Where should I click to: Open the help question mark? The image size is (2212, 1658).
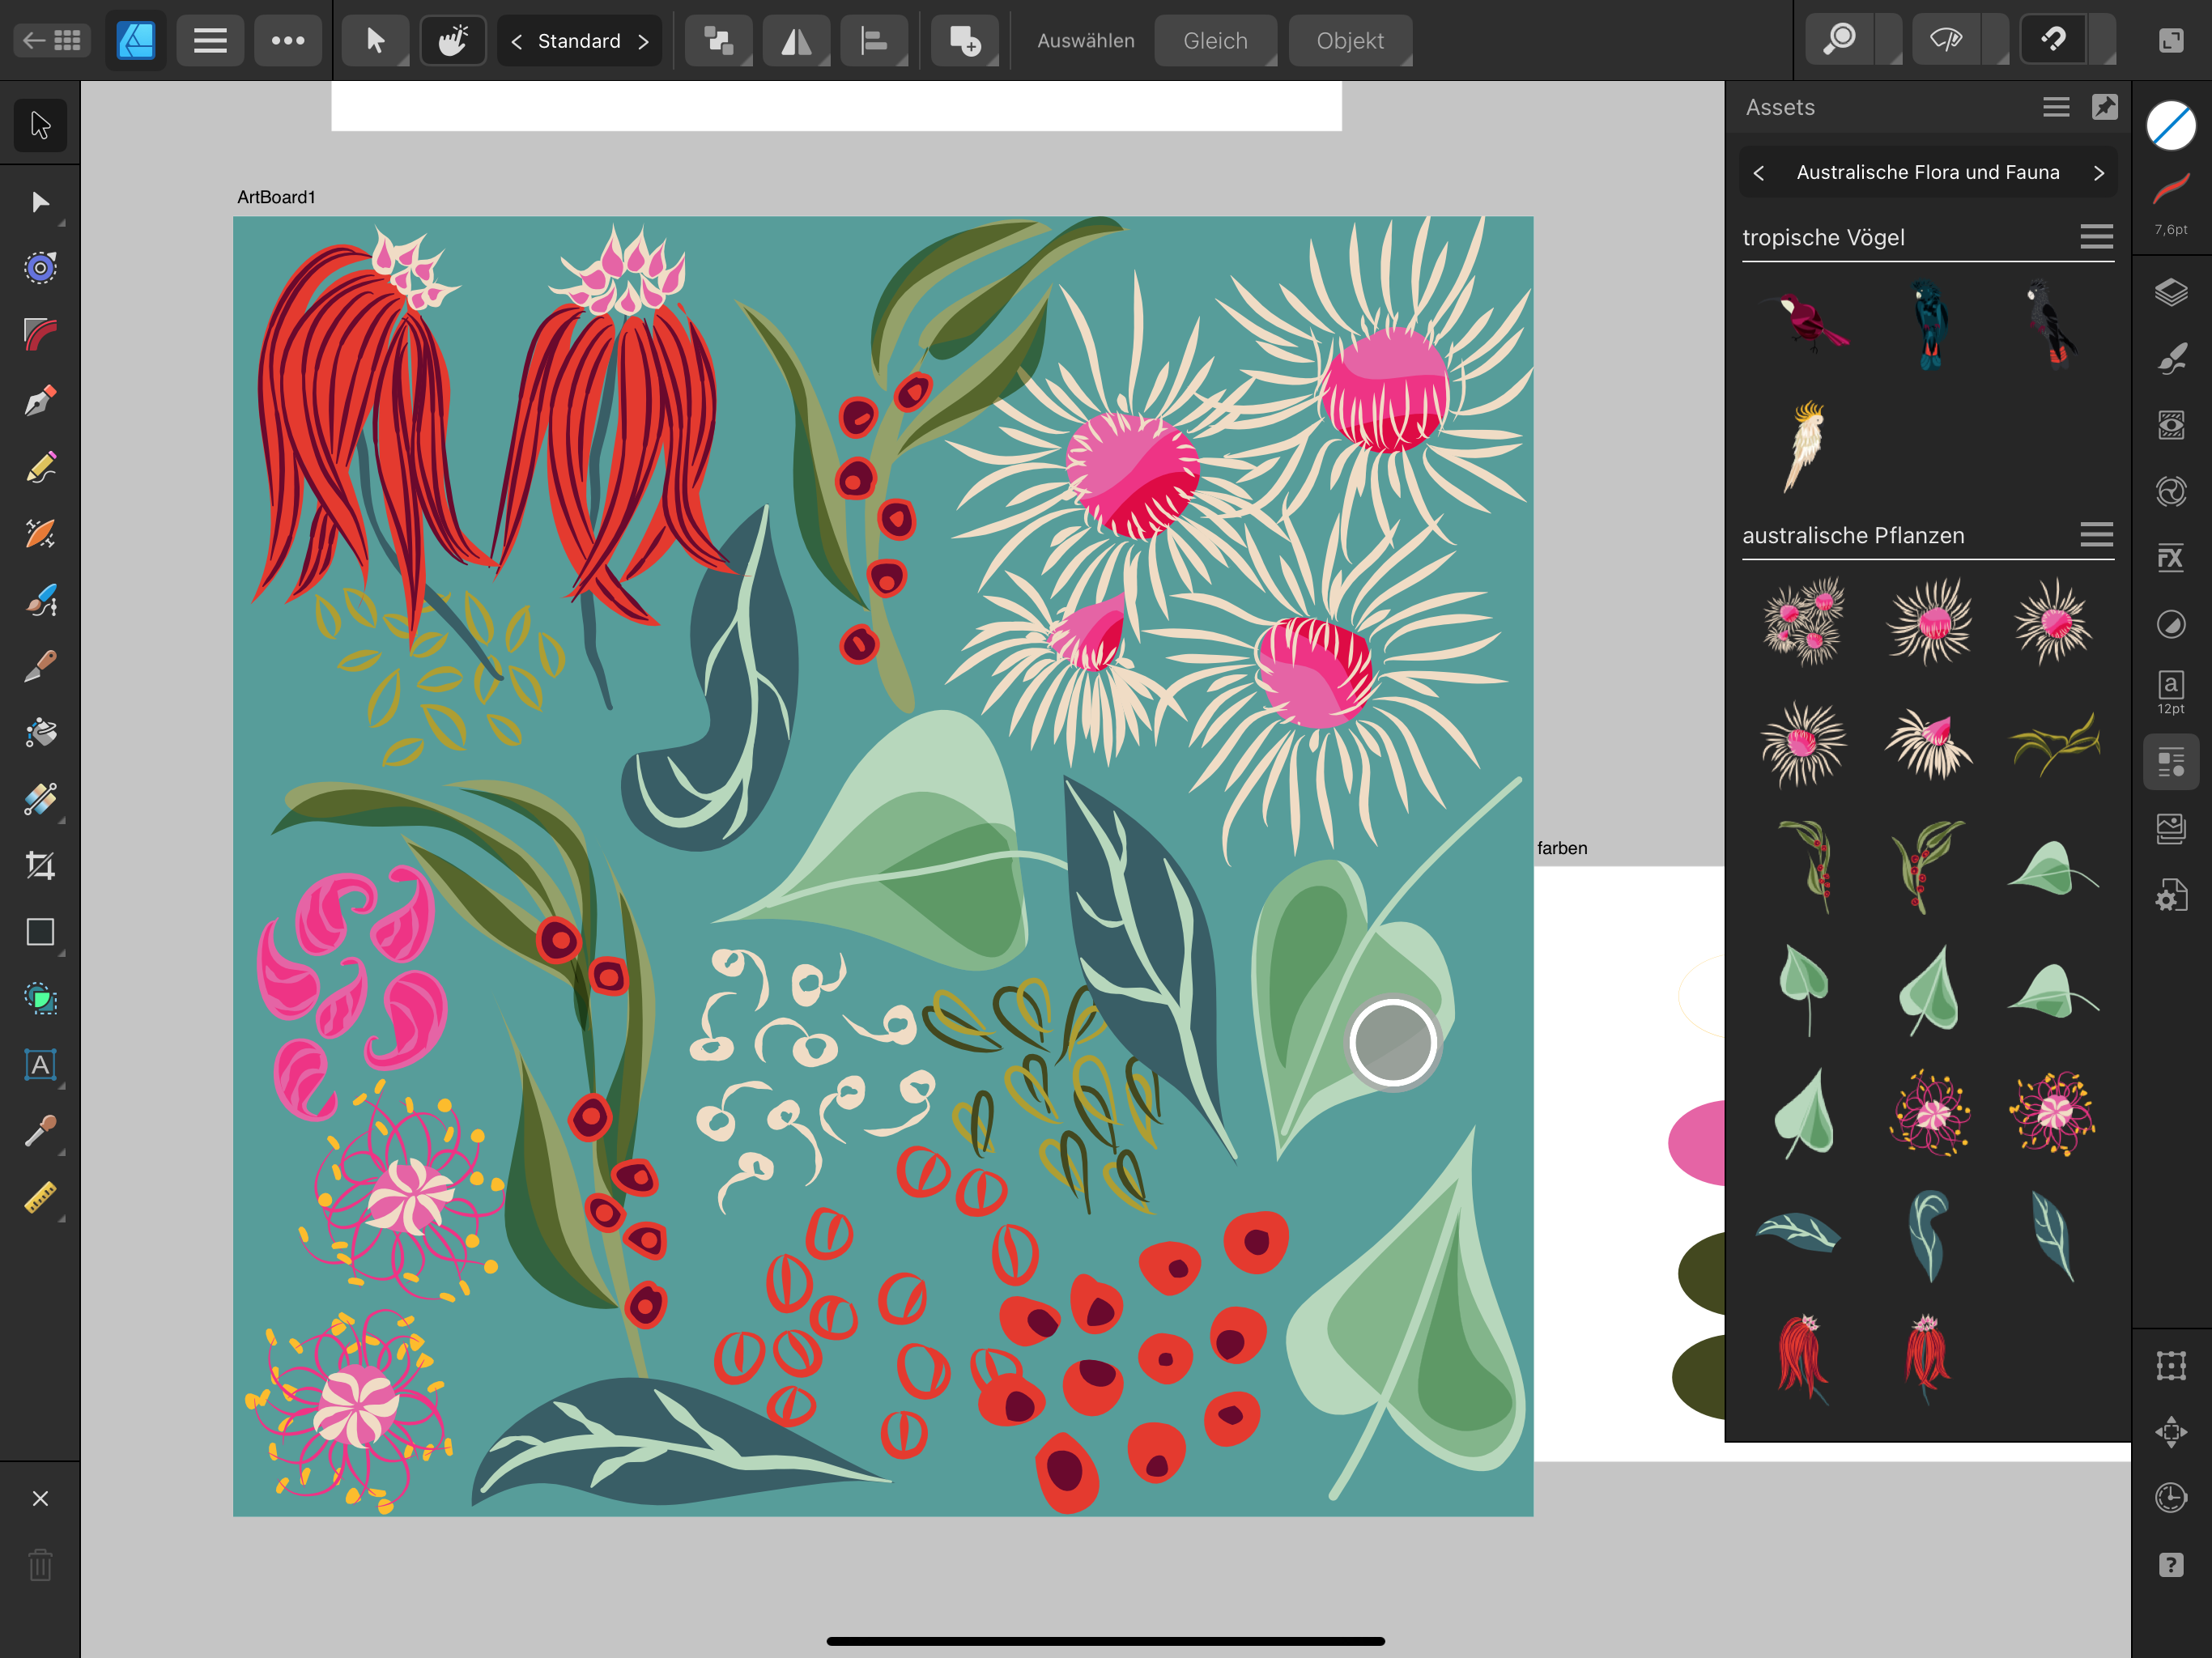point(2171,1565)
